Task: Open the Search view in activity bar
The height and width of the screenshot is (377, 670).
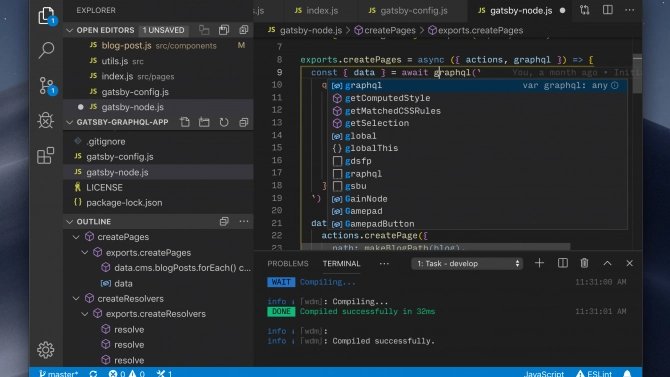Action: coord(46,50)
